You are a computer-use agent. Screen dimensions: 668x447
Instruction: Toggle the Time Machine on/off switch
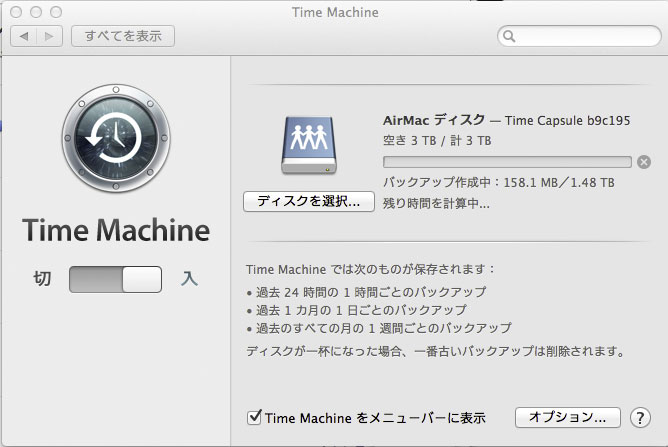point(115,280)
